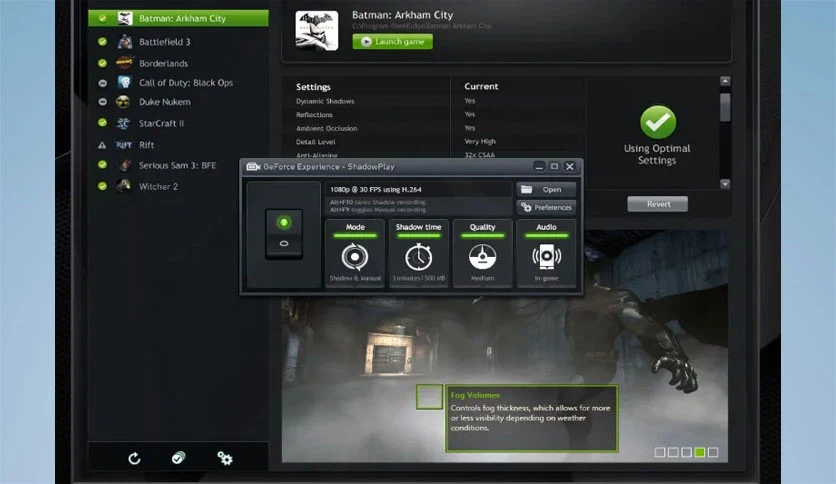This screenshot has height=484, width=836.
Task: Toggle ShadowPlay on with the power switch
Action: [284, 234]
